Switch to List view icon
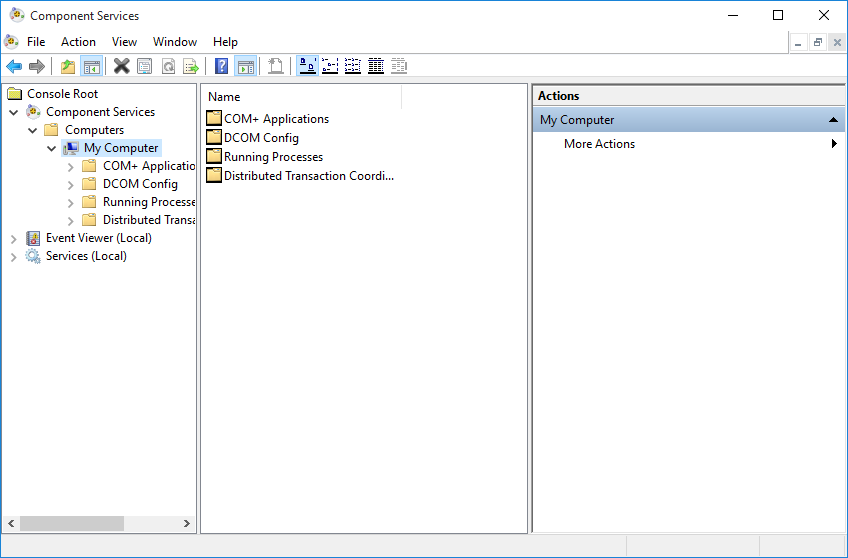848x558 pixels. (353, 66)
